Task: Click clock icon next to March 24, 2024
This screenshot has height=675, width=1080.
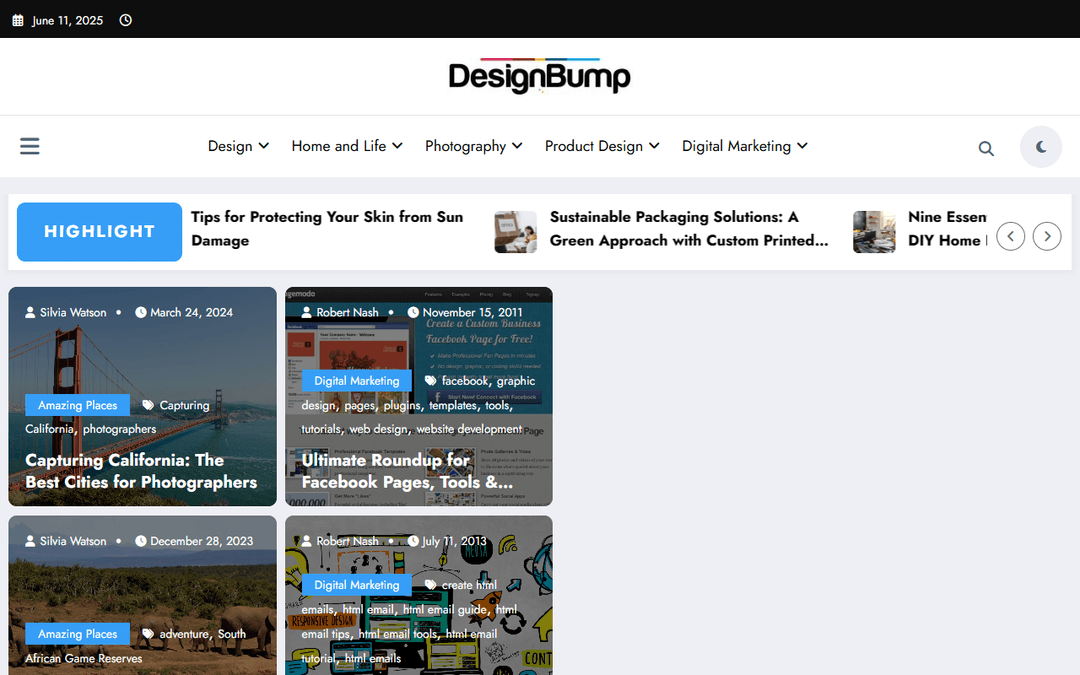Action: (x=141, y=312)
